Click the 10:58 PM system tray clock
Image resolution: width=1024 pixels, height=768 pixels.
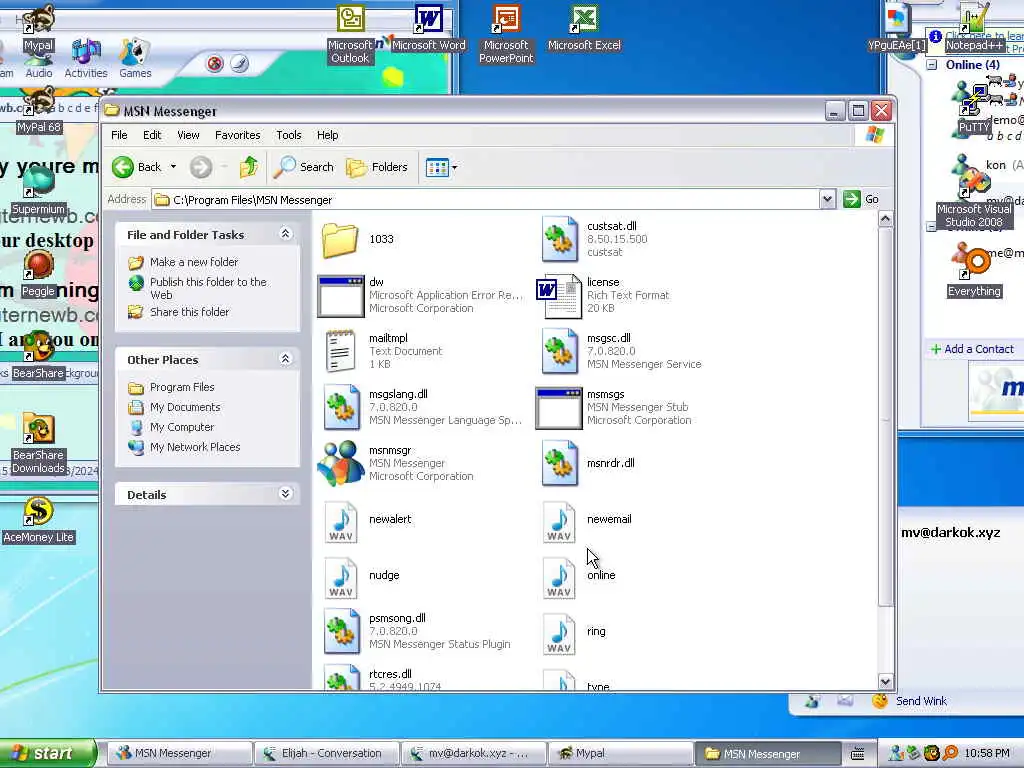click(987, 754)
